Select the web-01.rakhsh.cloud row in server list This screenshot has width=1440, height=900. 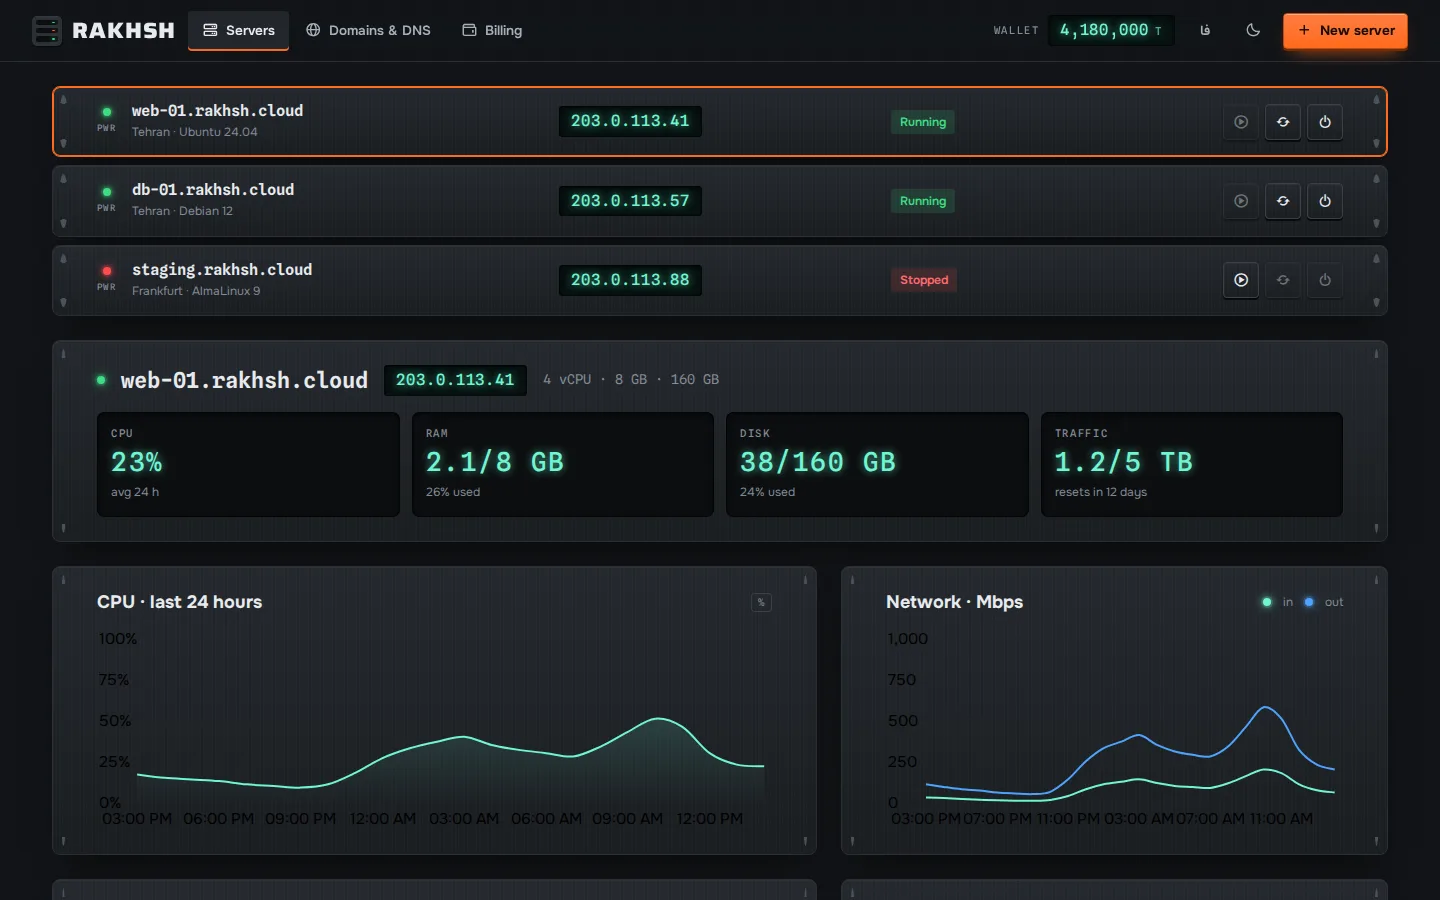coord(720,122)
